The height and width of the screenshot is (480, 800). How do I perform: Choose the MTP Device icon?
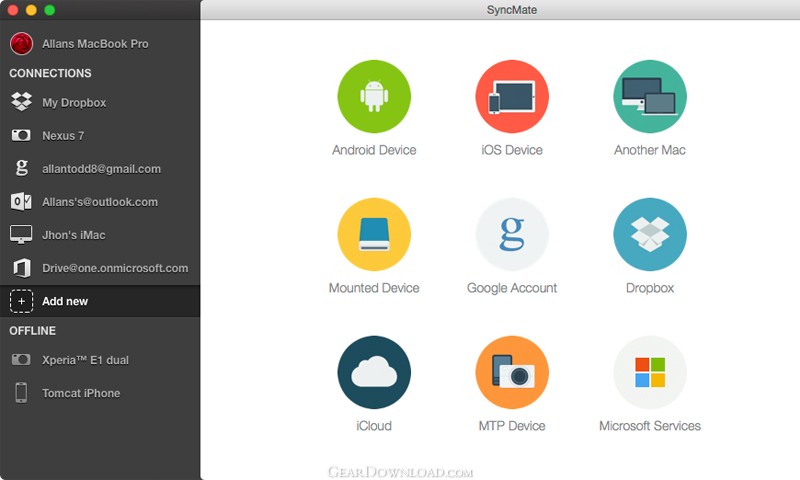[x=512, y=372]
